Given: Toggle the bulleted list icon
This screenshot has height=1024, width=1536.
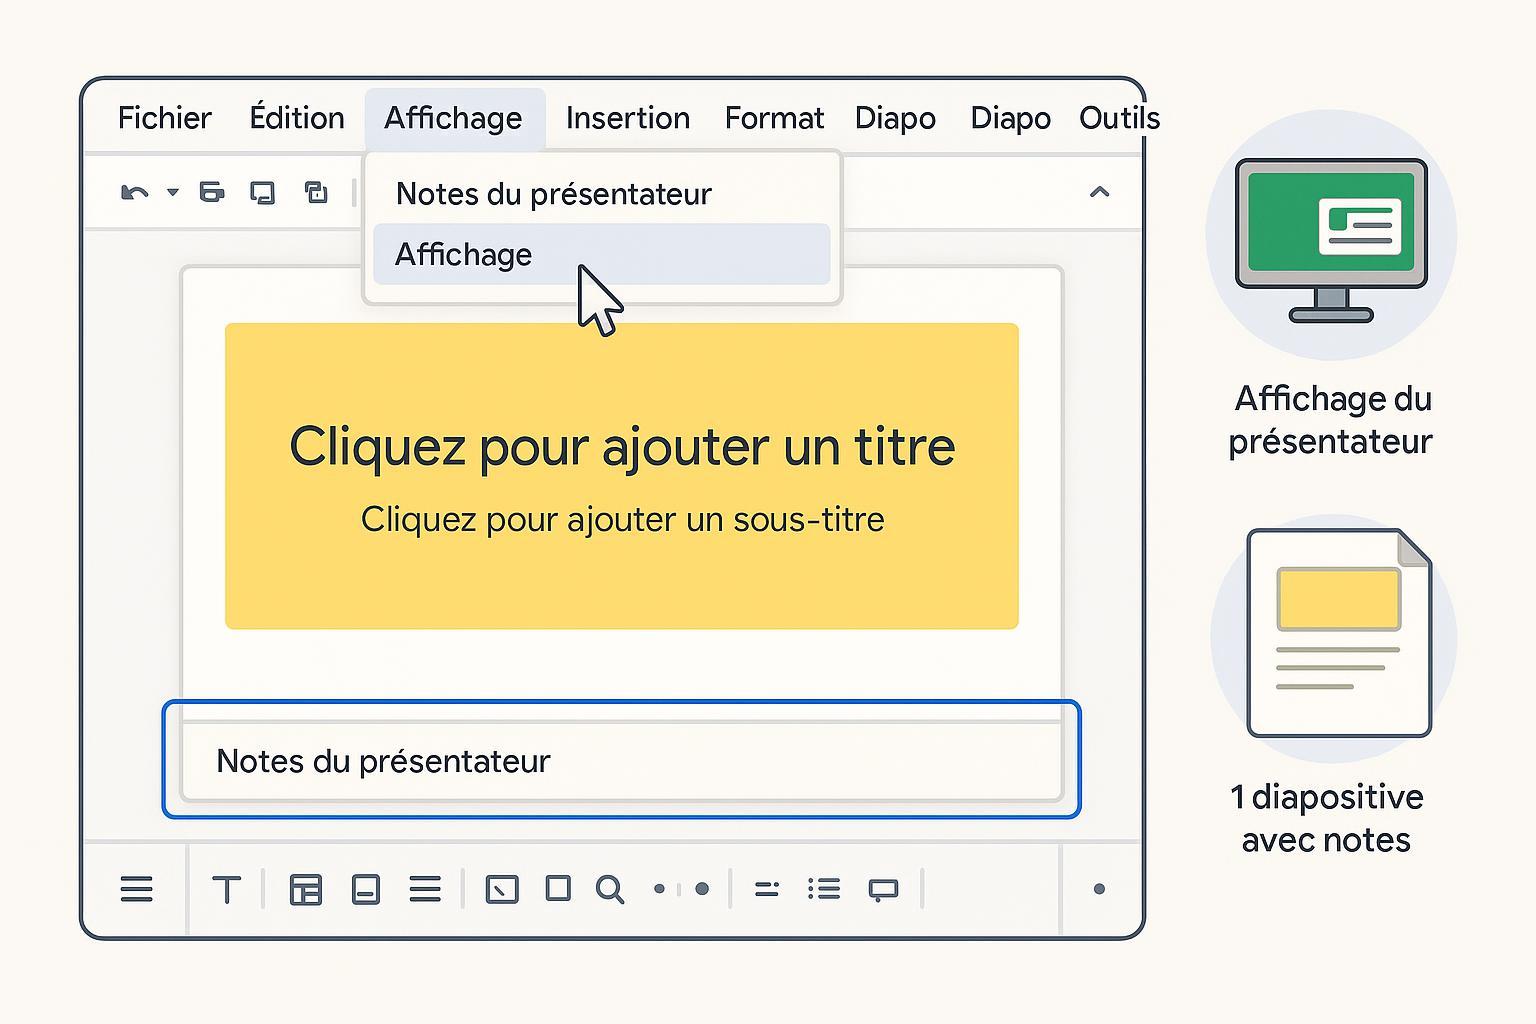Looking at the screenshot, I should point(824,889).
